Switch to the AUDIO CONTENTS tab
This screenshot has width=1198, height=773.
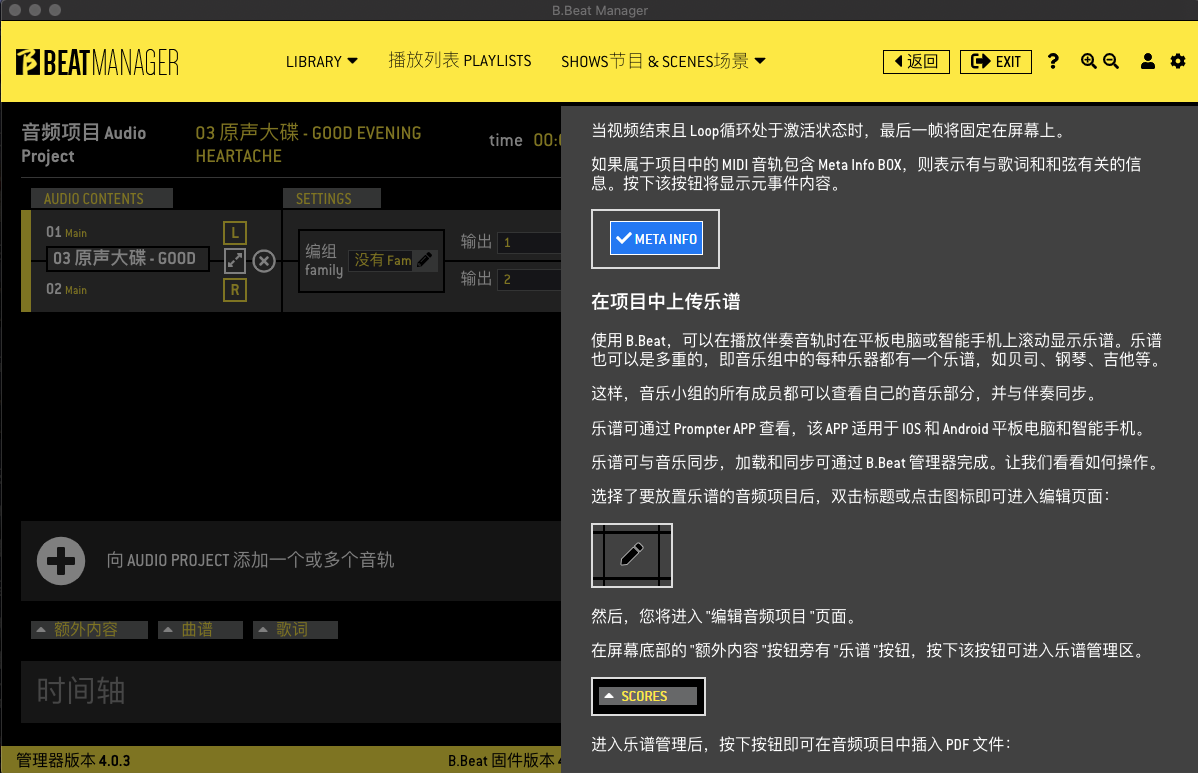[102, 199]
